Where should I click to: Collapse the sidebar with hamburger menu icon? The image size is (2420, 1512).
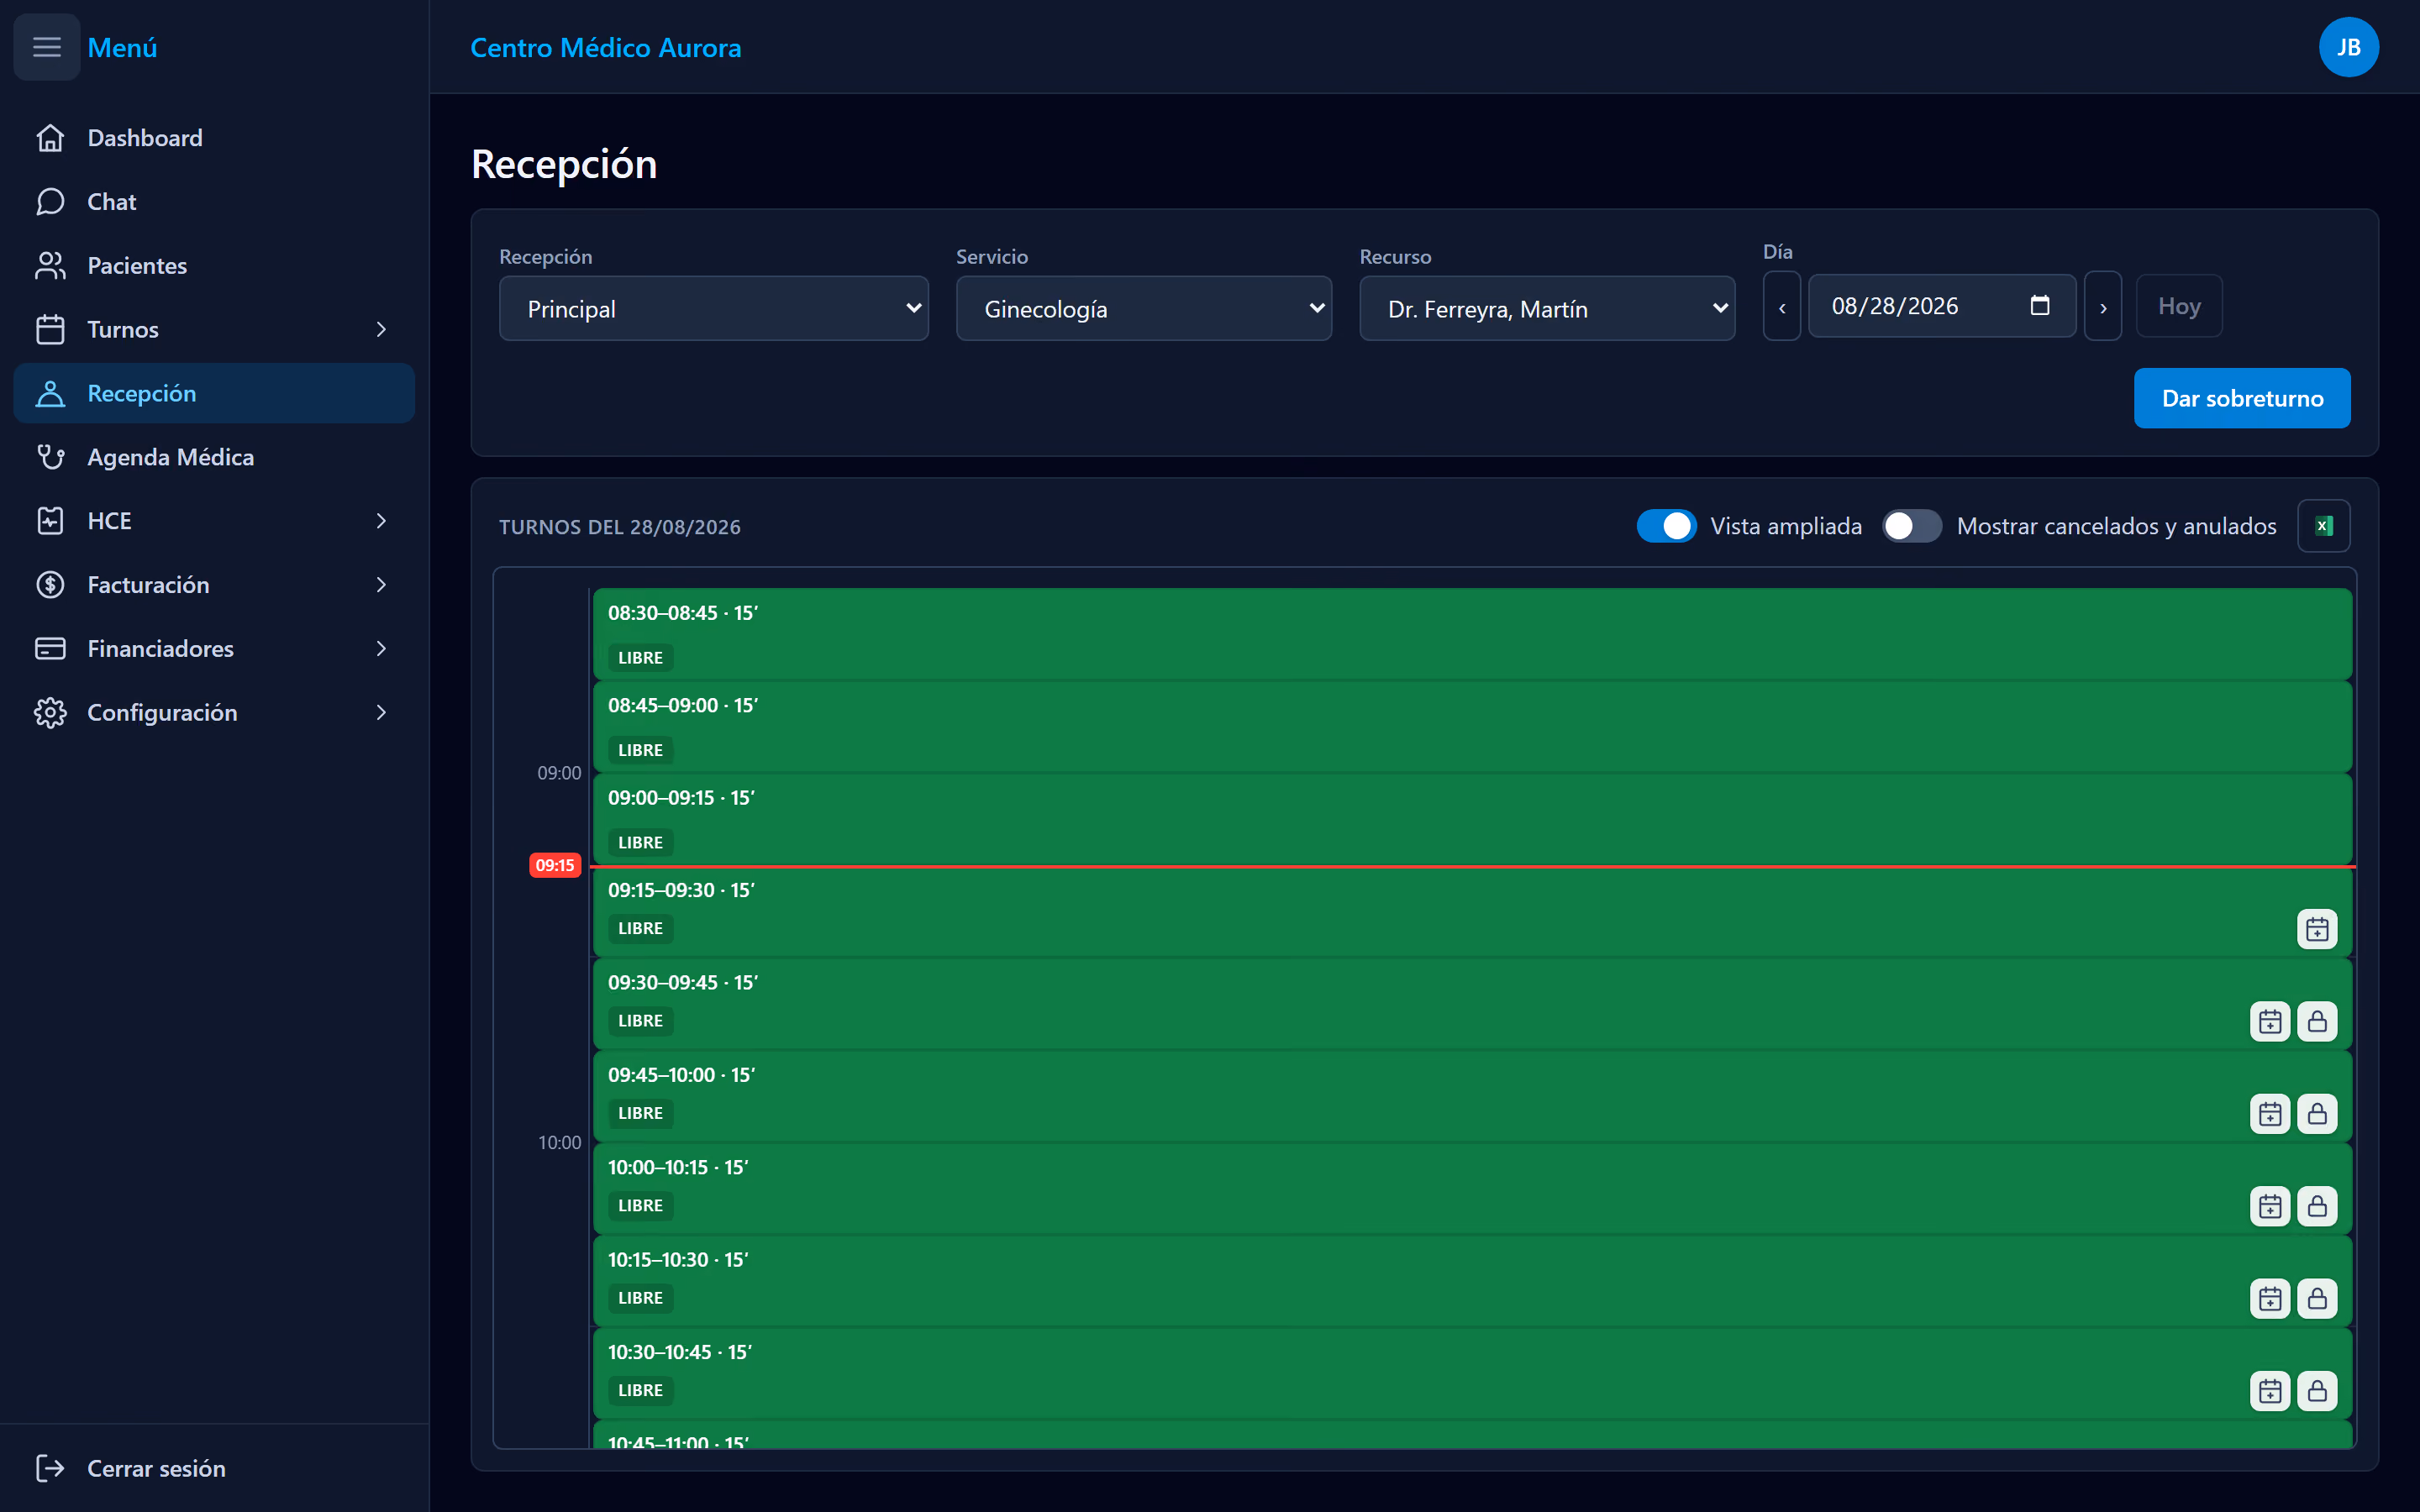pos(47,47)
